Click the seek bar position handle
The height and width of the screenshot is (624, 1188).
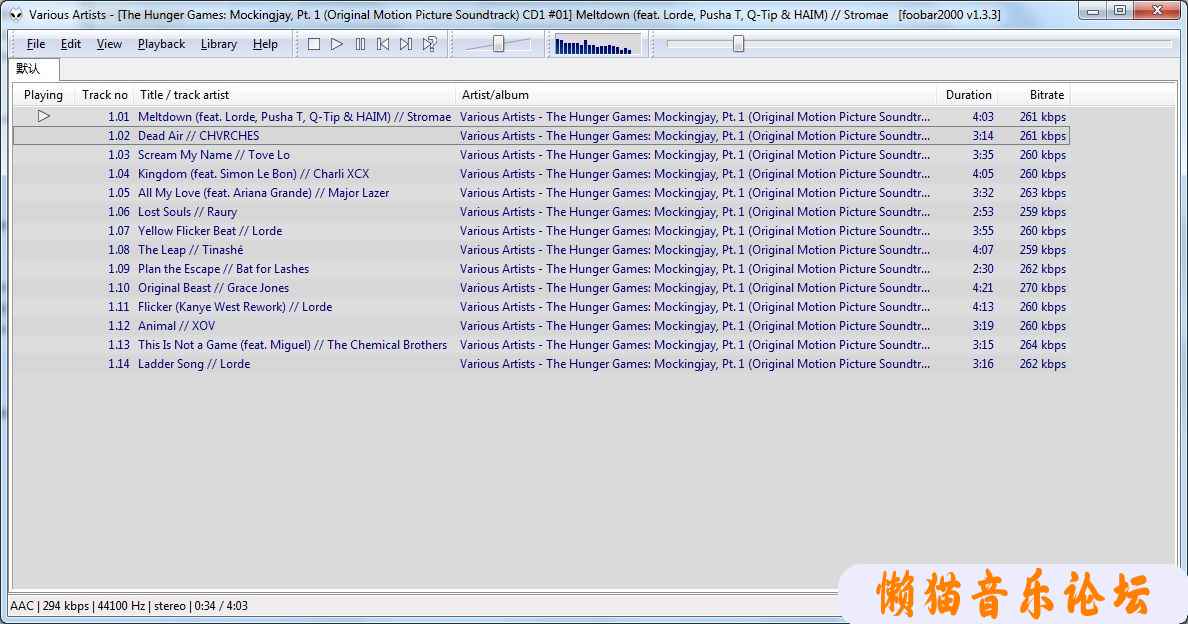[x=739, y=45]
